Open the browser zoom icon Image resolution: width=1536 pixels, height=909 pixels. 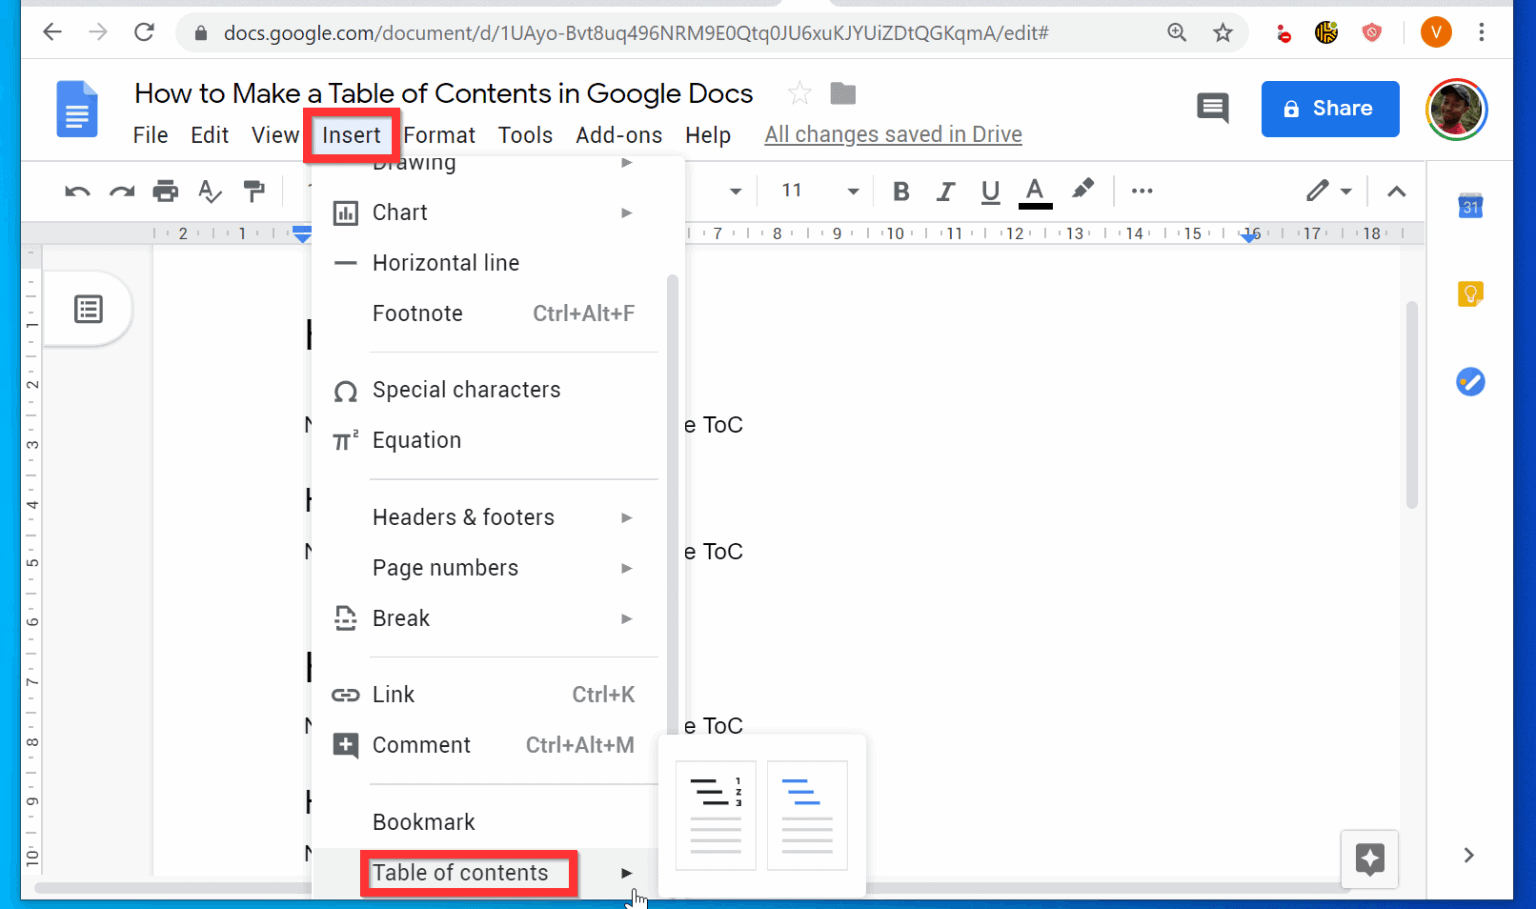[1177, 33]
